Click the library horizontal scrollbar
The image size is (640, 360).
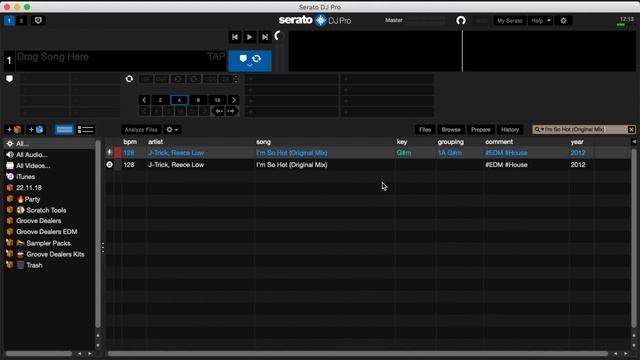(358, 353)
